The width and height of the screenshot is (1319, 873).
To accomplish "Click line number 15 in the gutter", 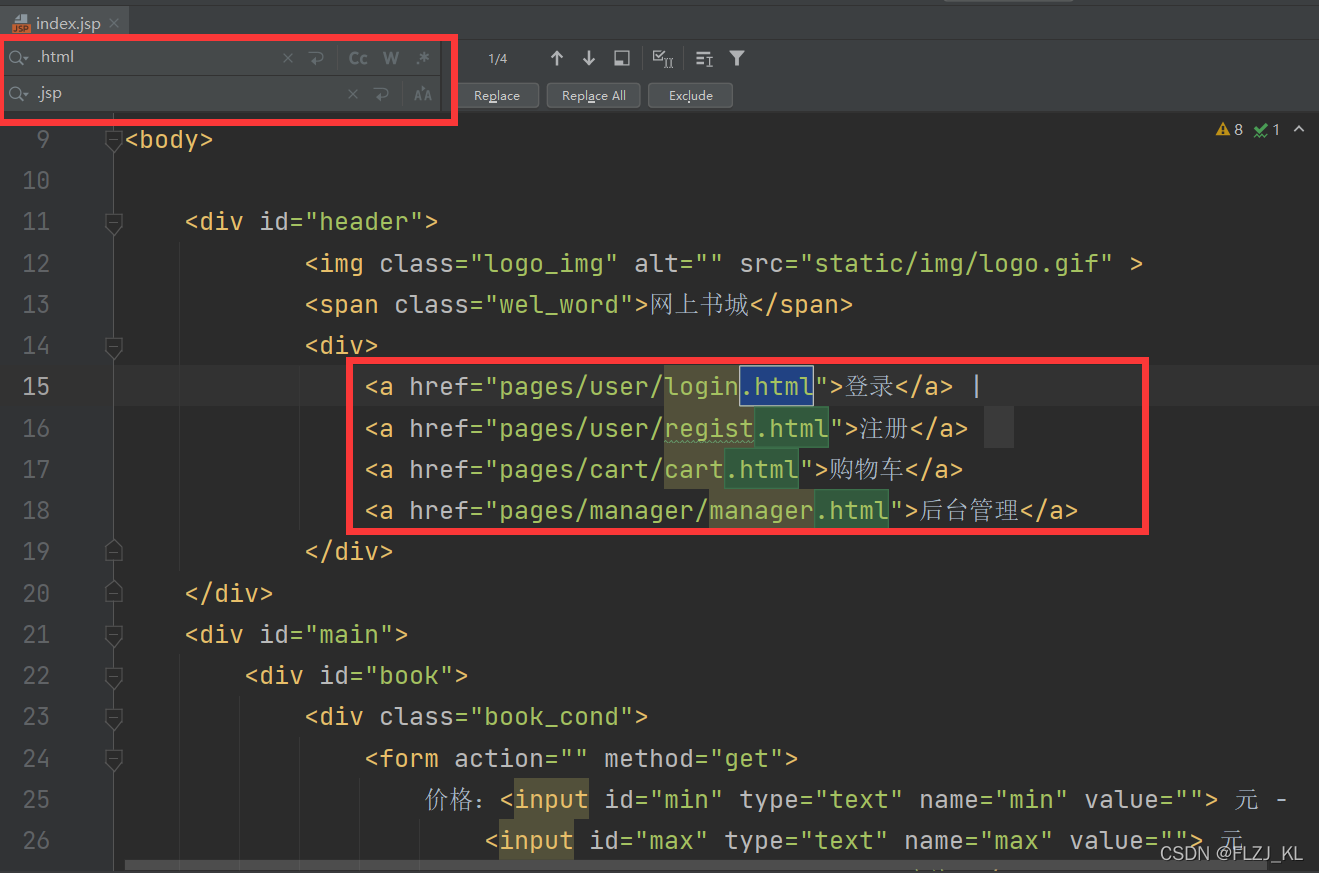I will [36, 387].
